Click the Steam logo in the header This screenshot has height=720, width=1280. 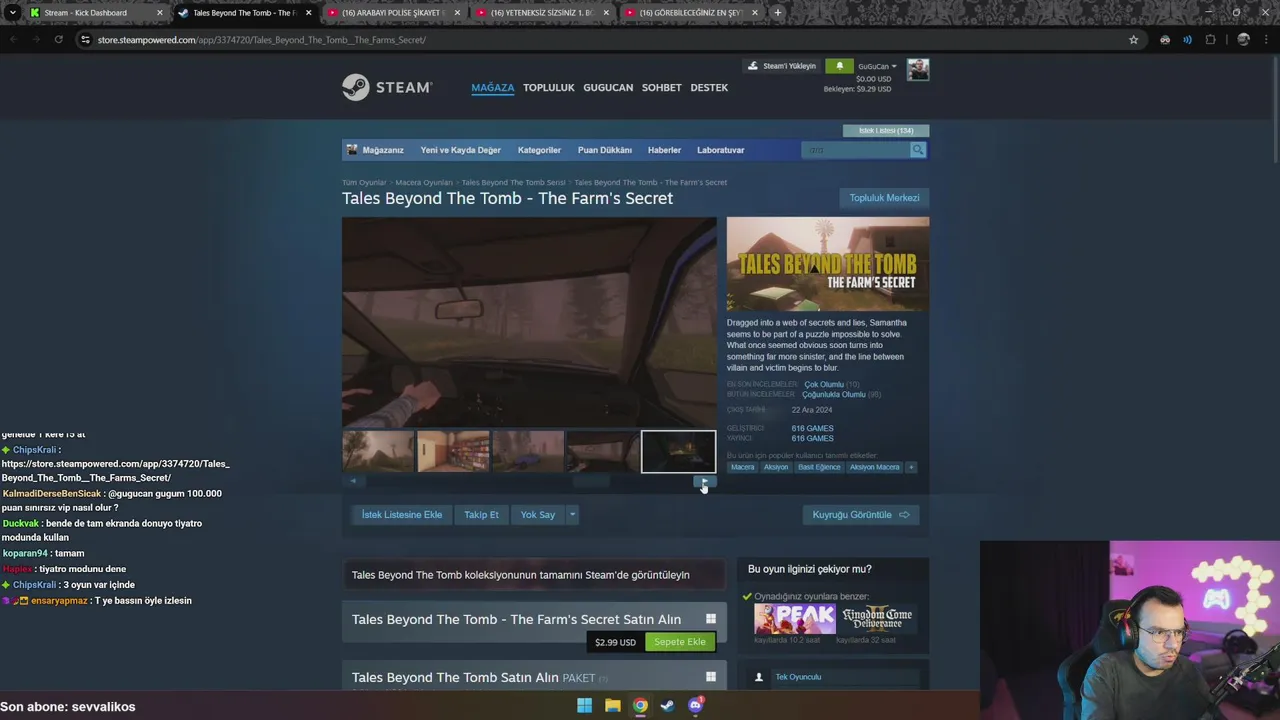[x=387, y=87]
